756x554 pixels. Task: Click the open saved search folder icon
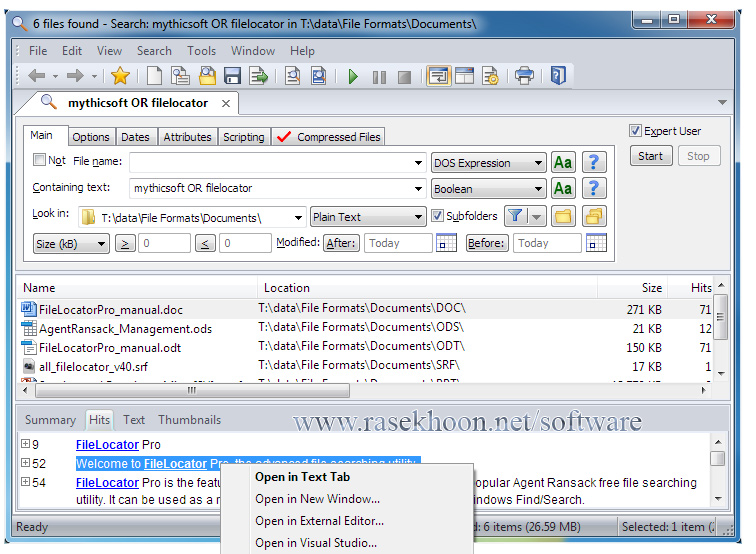pos(207,76)
